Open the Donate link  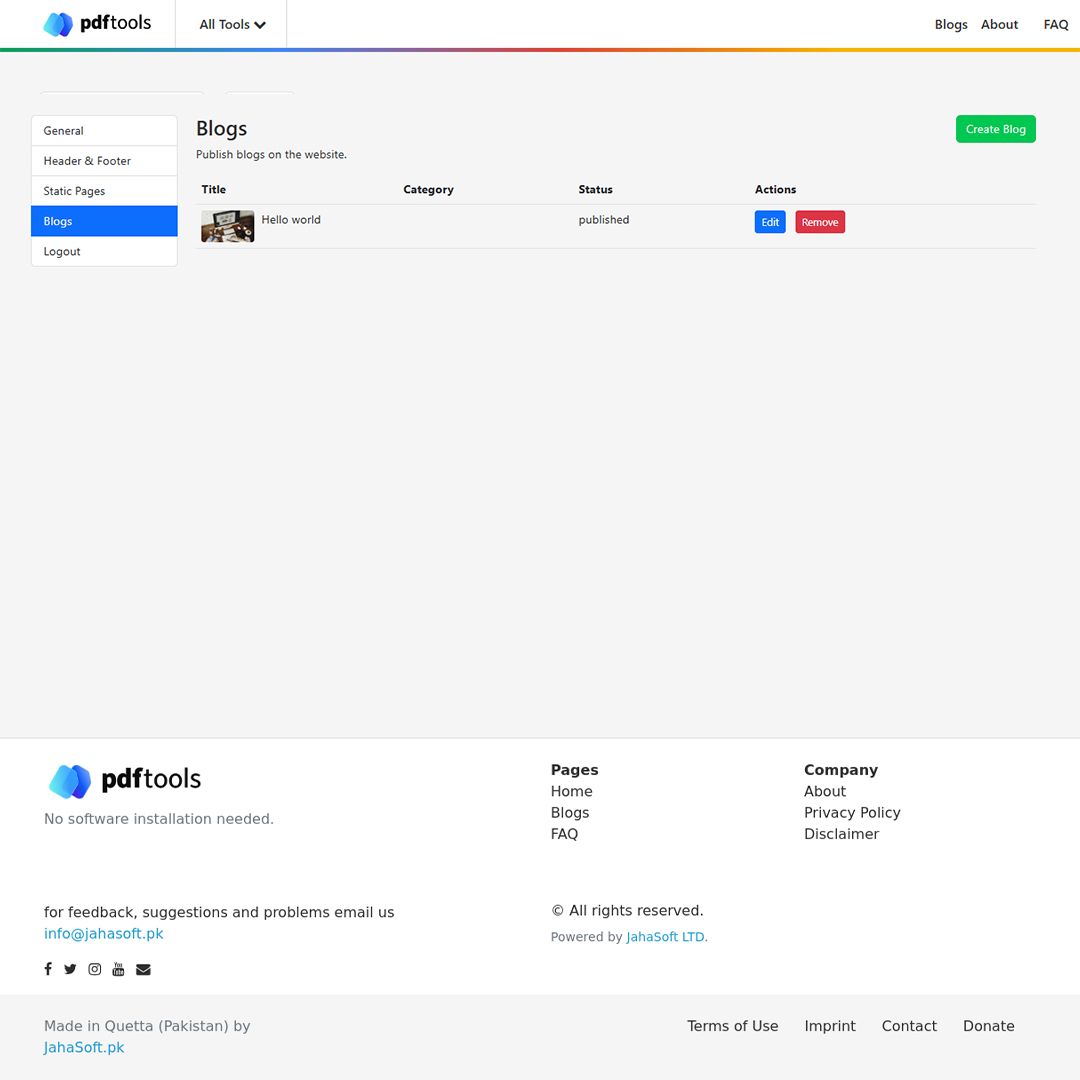pos(988,1026)
